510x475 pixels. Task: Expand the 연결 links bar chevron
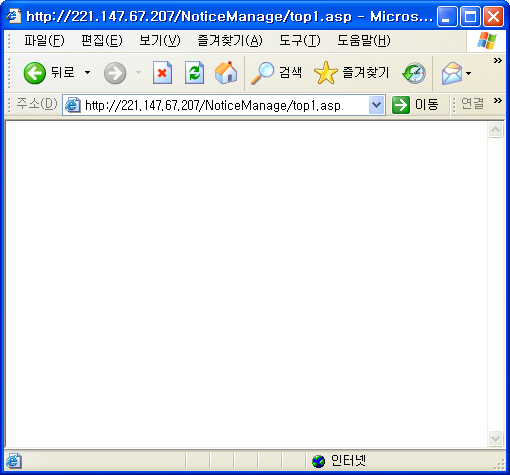pos(498,100)
